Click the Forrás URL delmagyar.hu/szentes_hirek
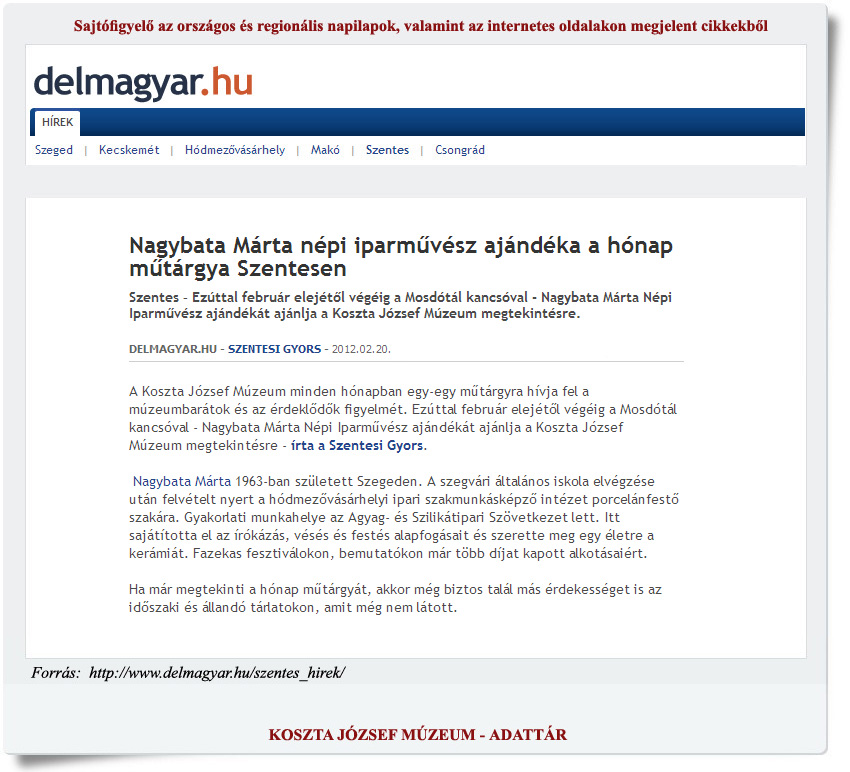Image resolution: width=850 pixels, height=772 pixels. [x=217, y=673]
